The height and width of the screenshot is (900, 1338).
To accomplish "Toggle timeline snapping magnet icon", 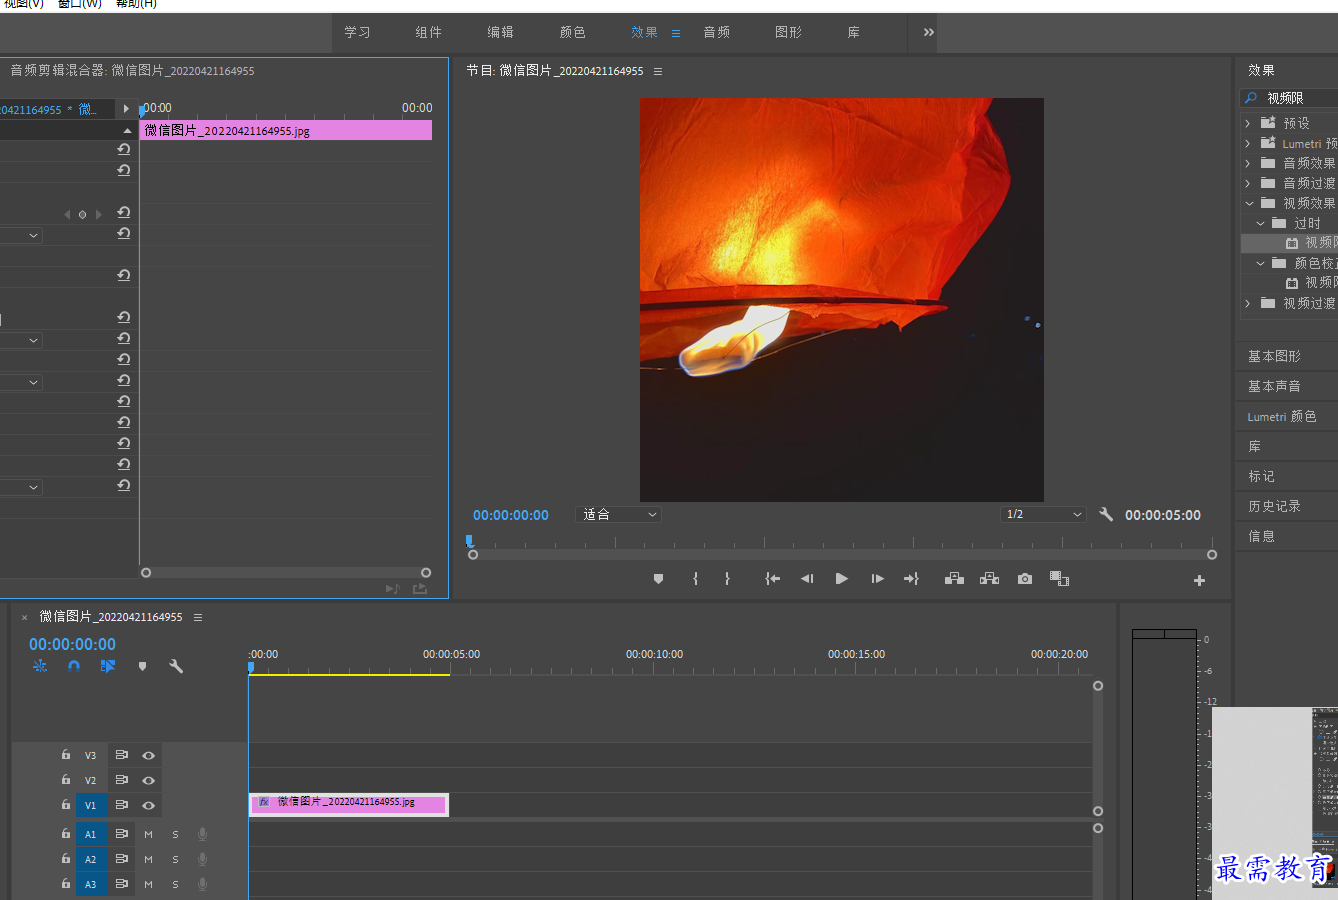I will (x=74, y=666).
